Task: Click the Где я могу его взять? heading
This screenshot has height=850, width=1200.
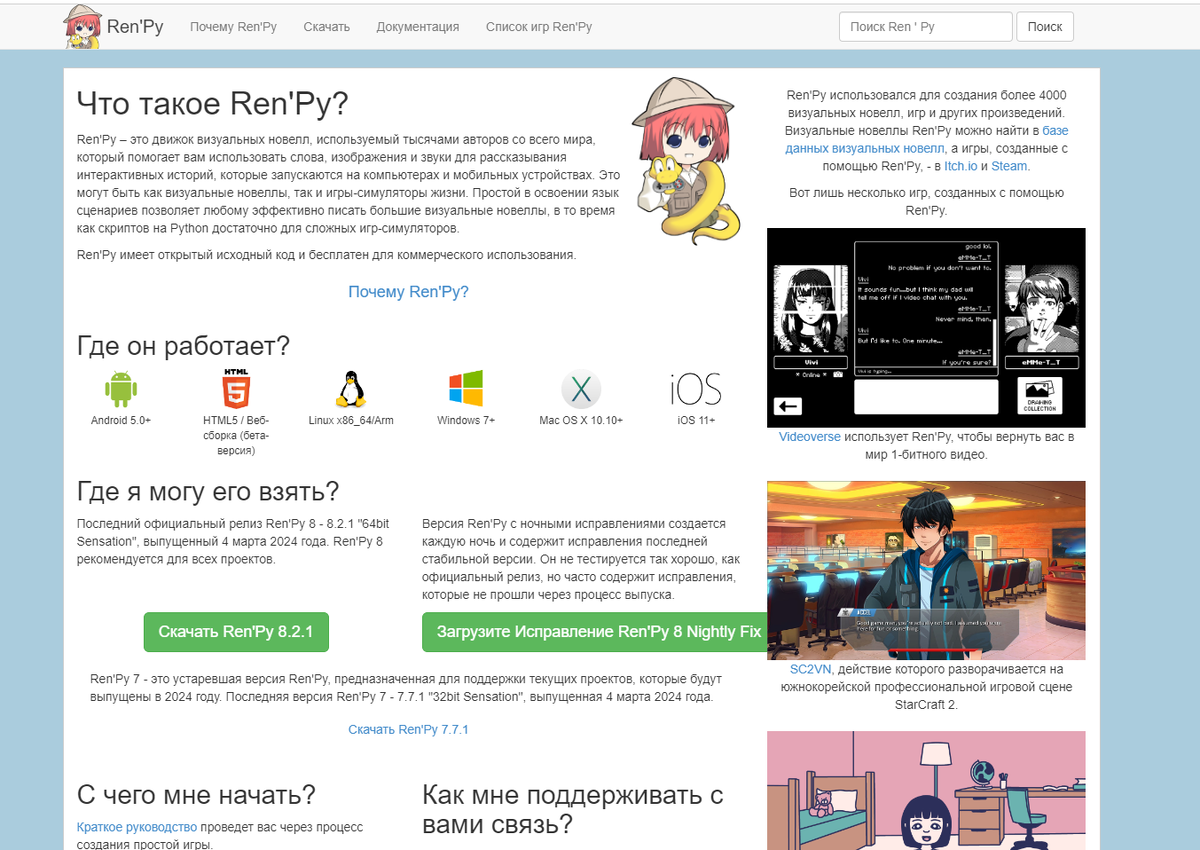Action: point(208,492)
